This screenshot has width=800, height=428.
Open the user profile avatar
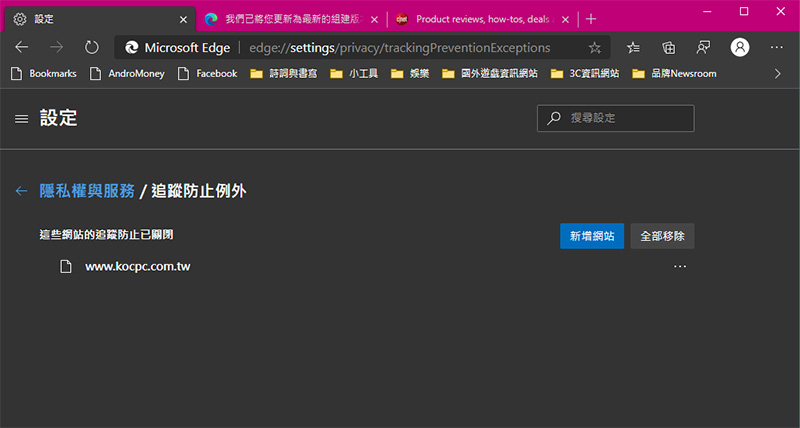click(740, 47)
